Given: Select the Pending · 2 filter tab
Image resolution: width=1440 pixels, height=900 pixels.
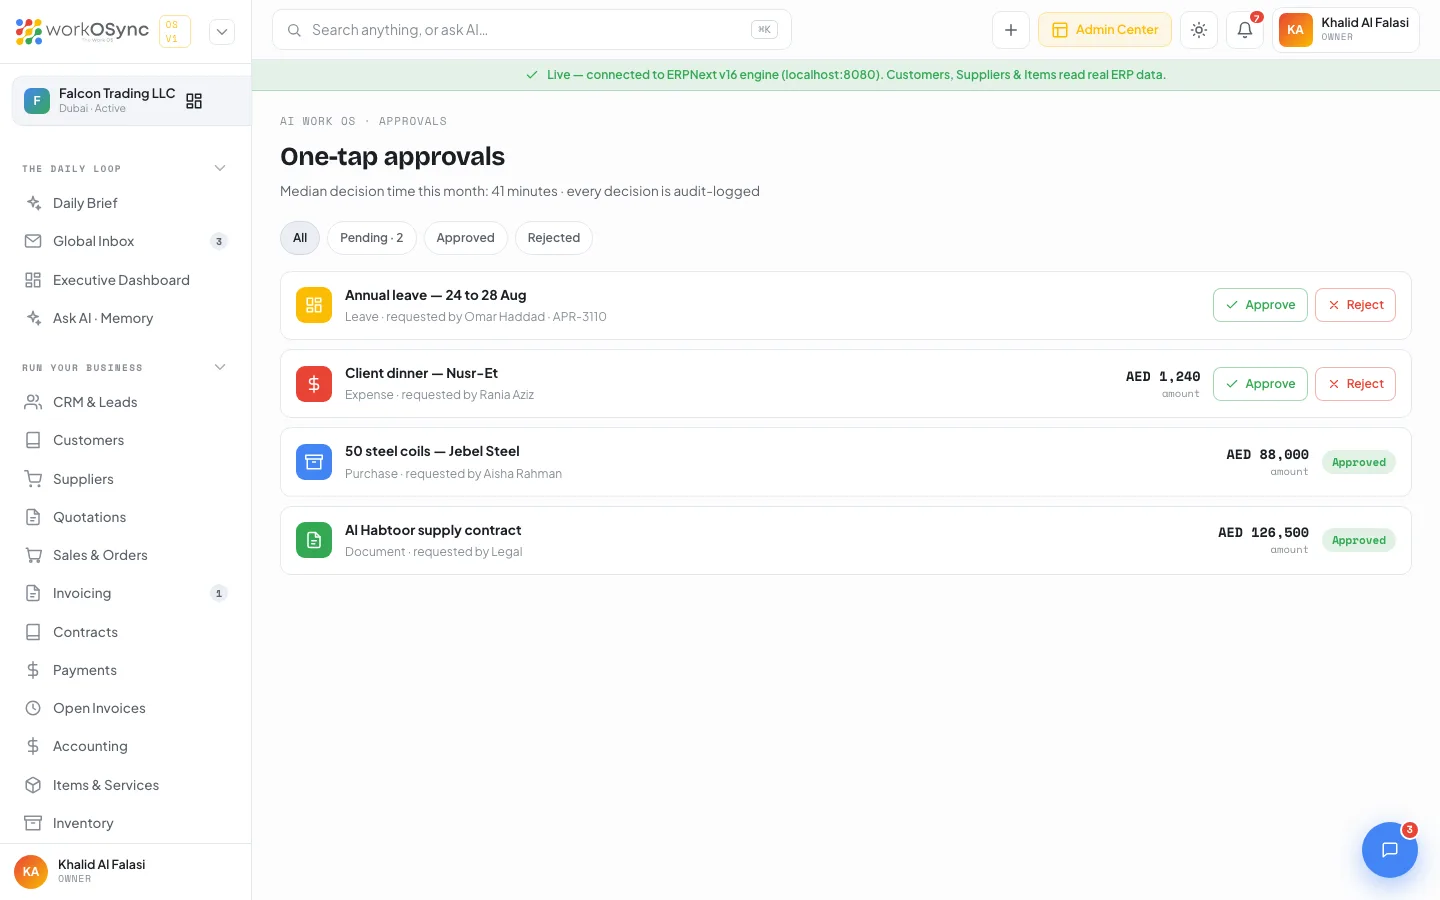Looking at the screenshot, I should (x=372, y=238).
